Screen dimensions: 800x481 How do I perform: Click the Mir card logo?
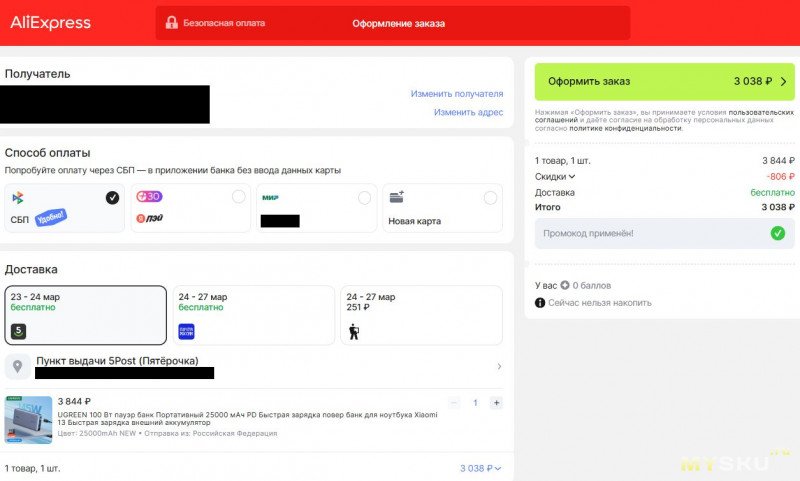point(270,197)
